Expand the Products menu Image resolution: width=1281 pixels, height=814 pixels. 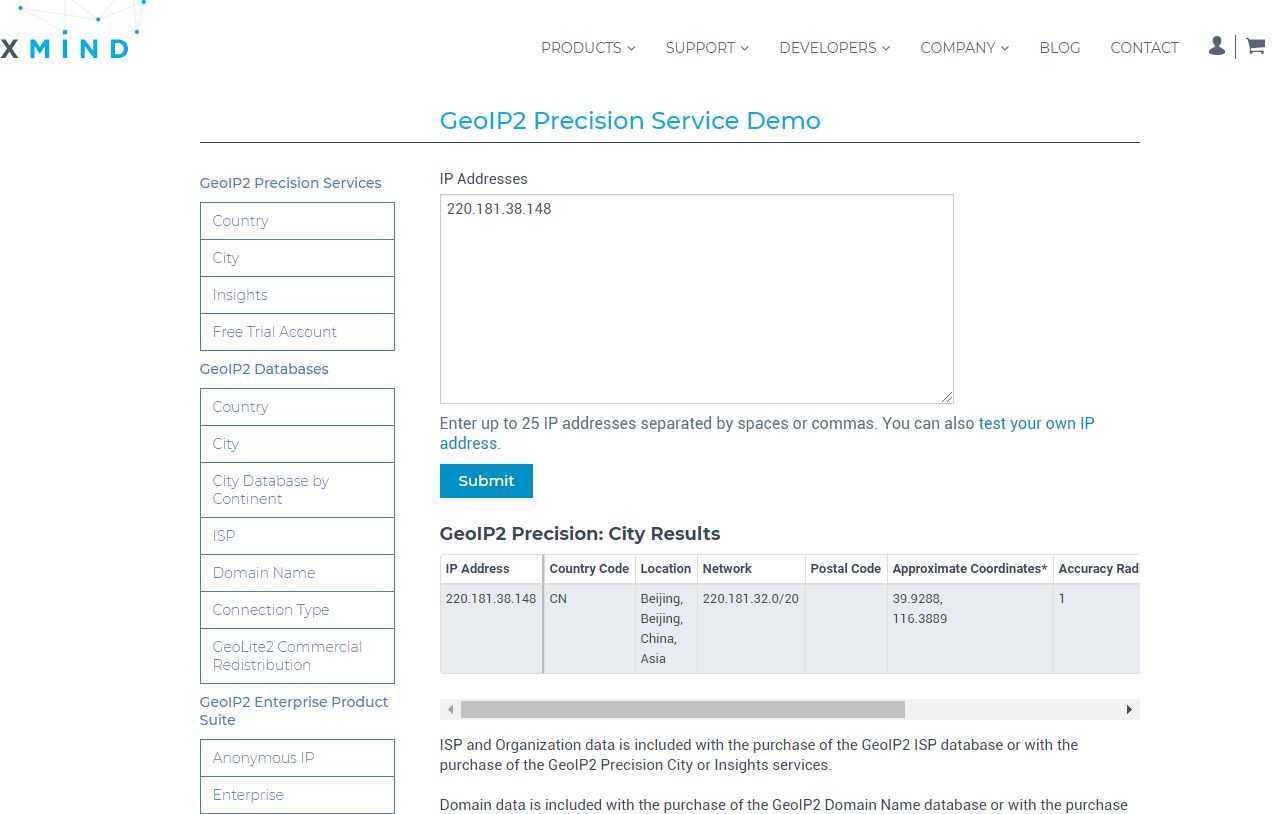tap(588, 48)
